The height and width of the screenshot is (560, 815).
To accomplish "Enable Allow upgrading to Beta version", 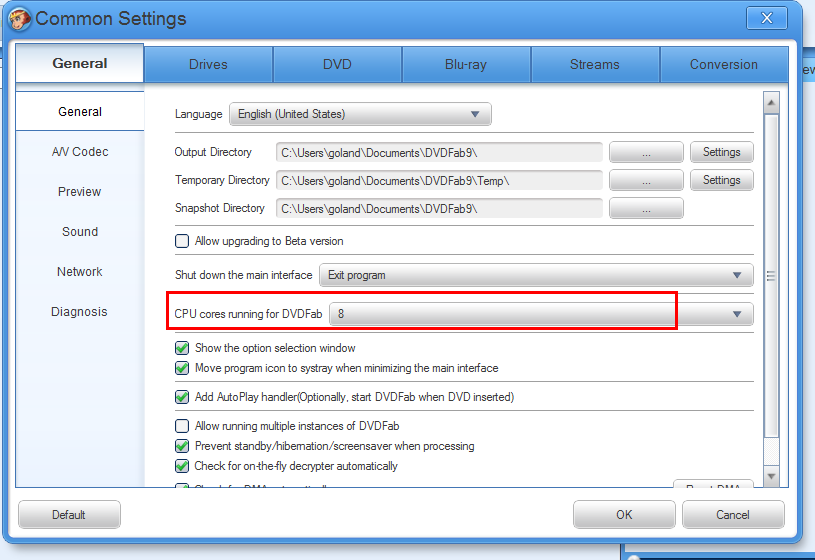I will point(182,241).
